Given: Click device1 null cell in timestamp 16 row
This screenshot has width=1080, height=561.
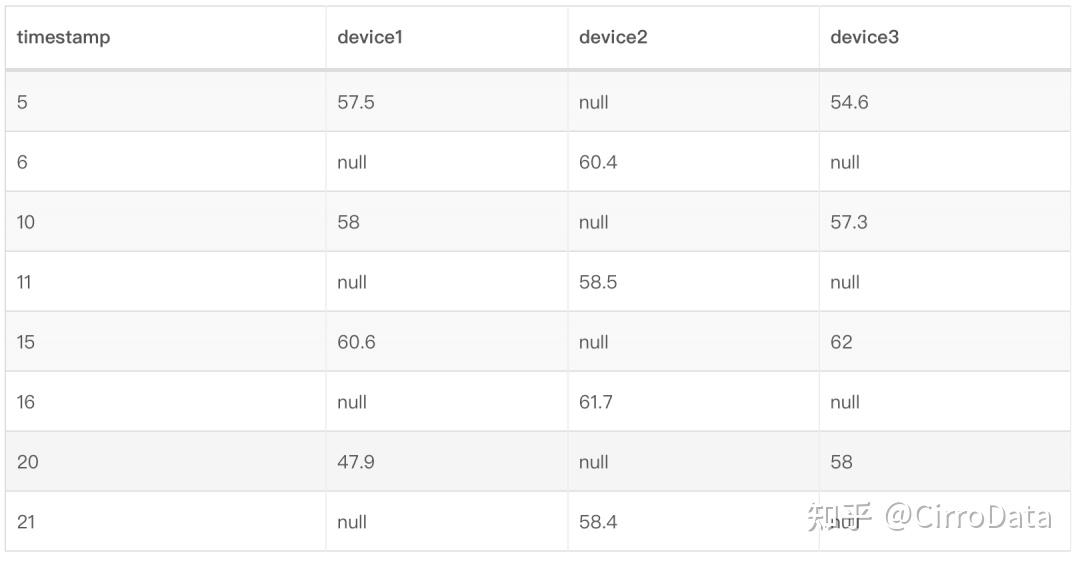Looking at the screenshot, I should pyautogui.click(x=352, y=402).
